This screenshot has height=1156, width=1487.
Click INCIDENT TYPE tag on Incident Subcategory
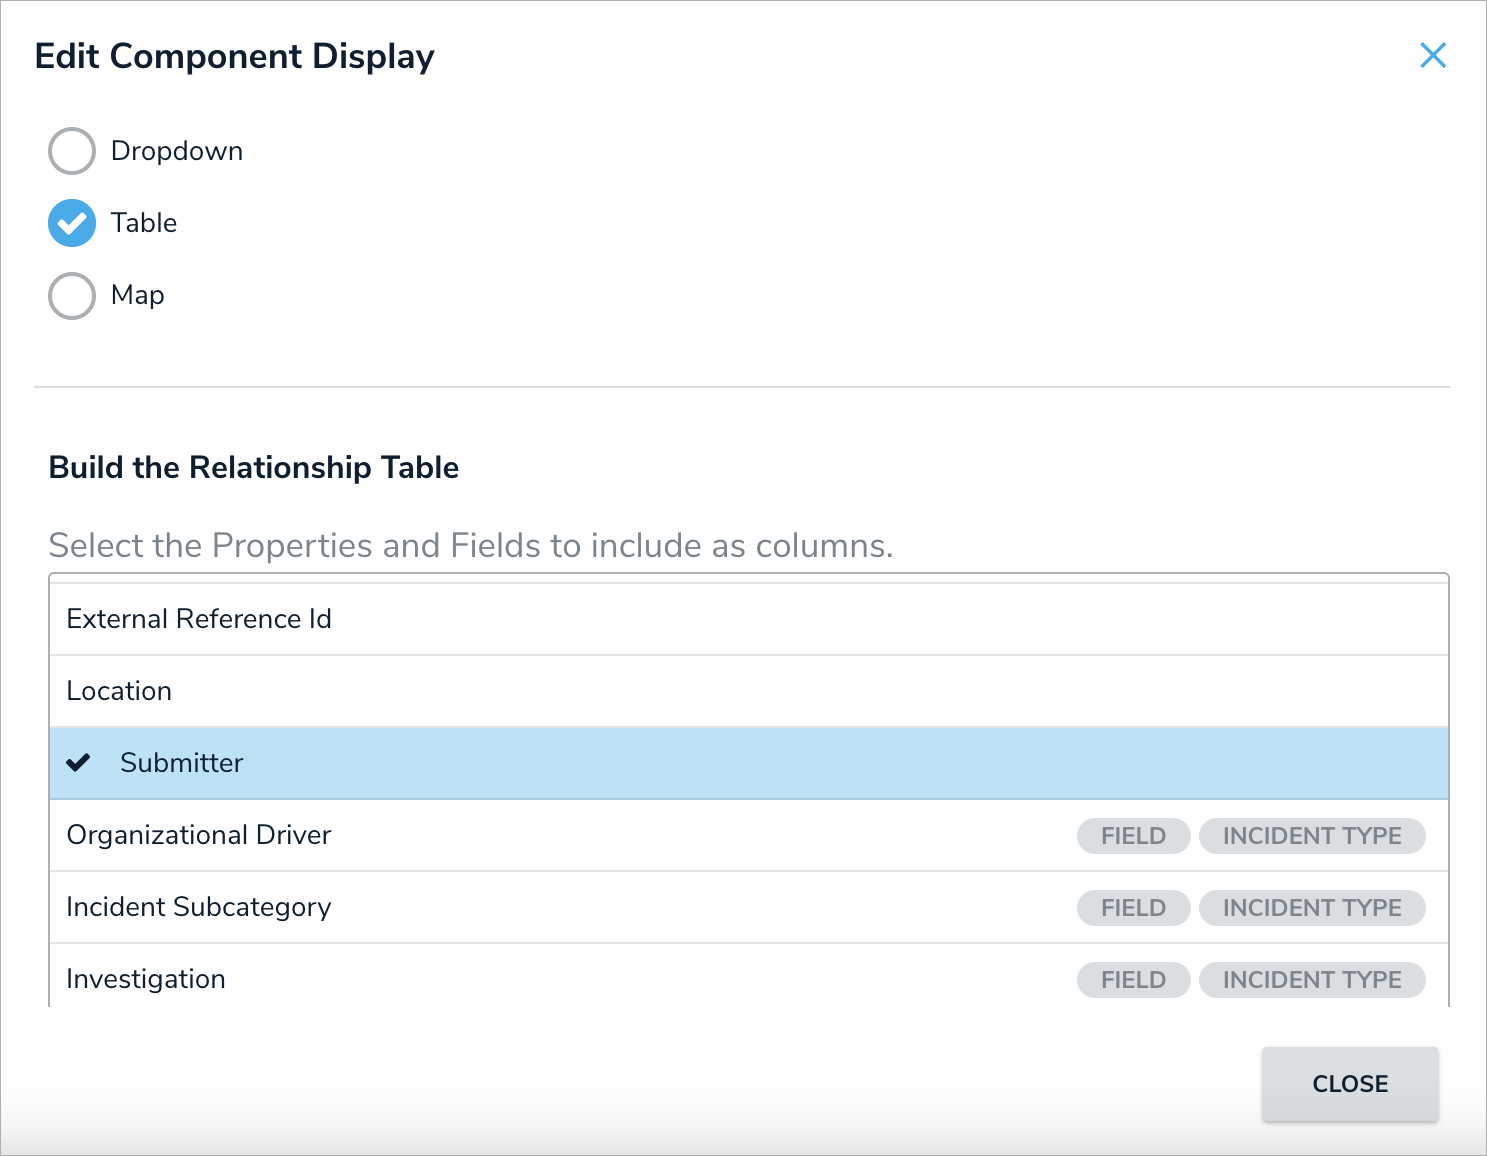pyautogui.click(x=1312, y=908)
